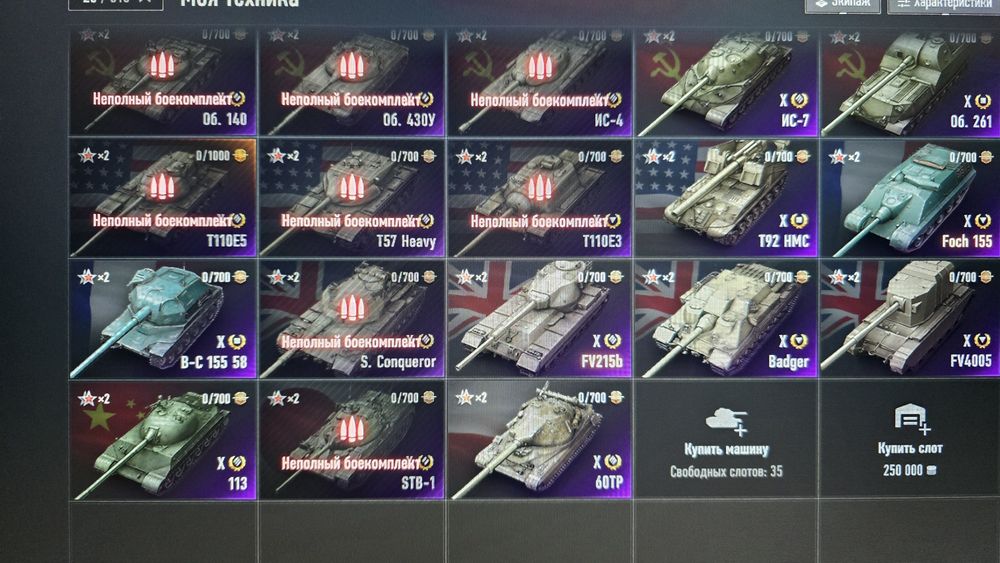Click the ammo warning icon on Об. 140
Image resolution: width=1000 pixels, height=563 pixels.
[161, 66]
